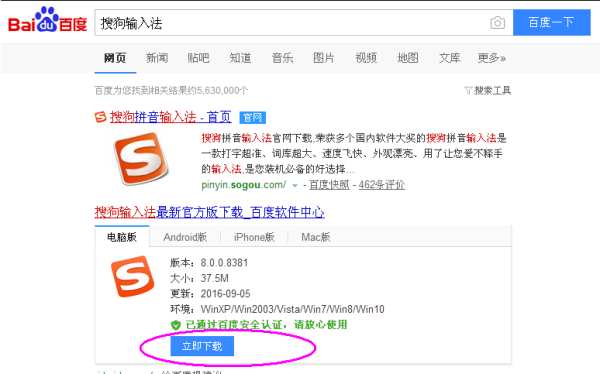Switch to the iPhone版 tab

coord(254,237)
